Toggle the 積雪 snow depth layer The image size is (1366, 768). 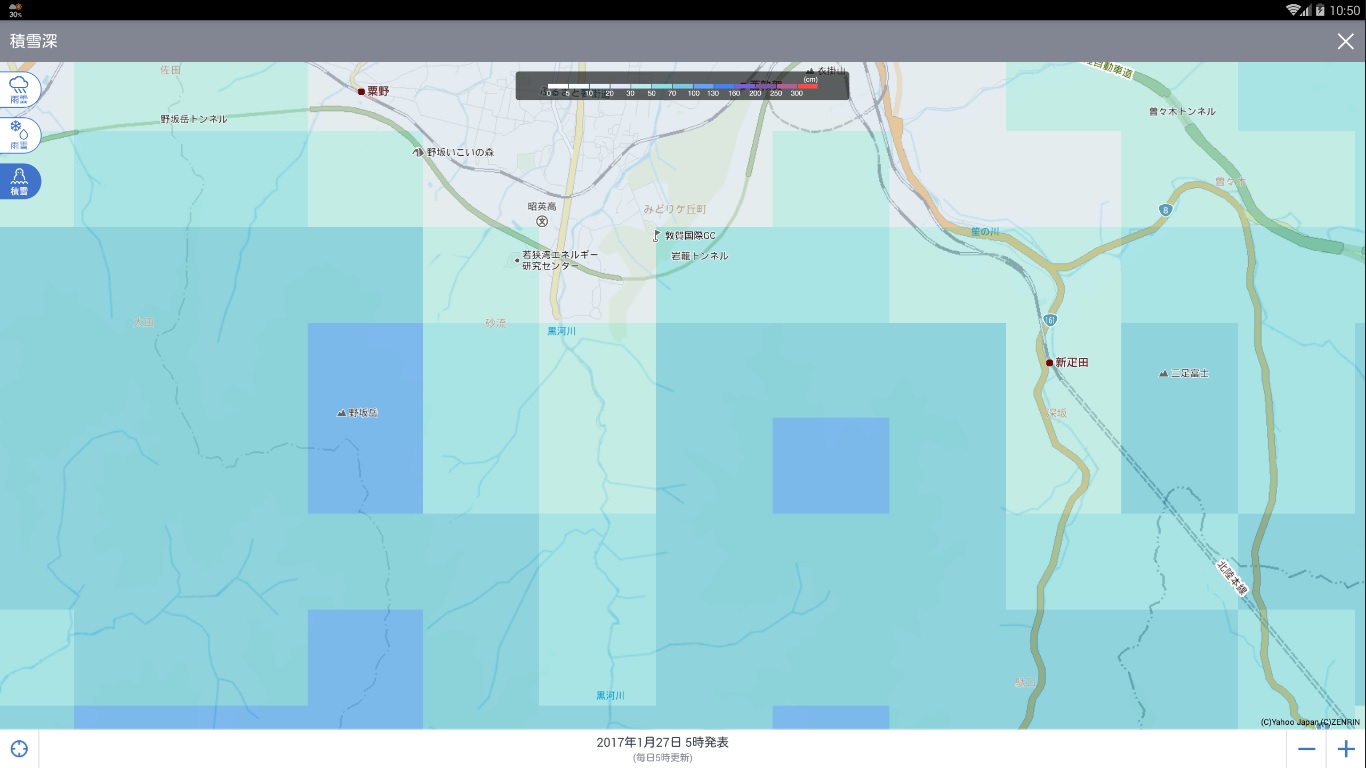click(x=19, y=181)
